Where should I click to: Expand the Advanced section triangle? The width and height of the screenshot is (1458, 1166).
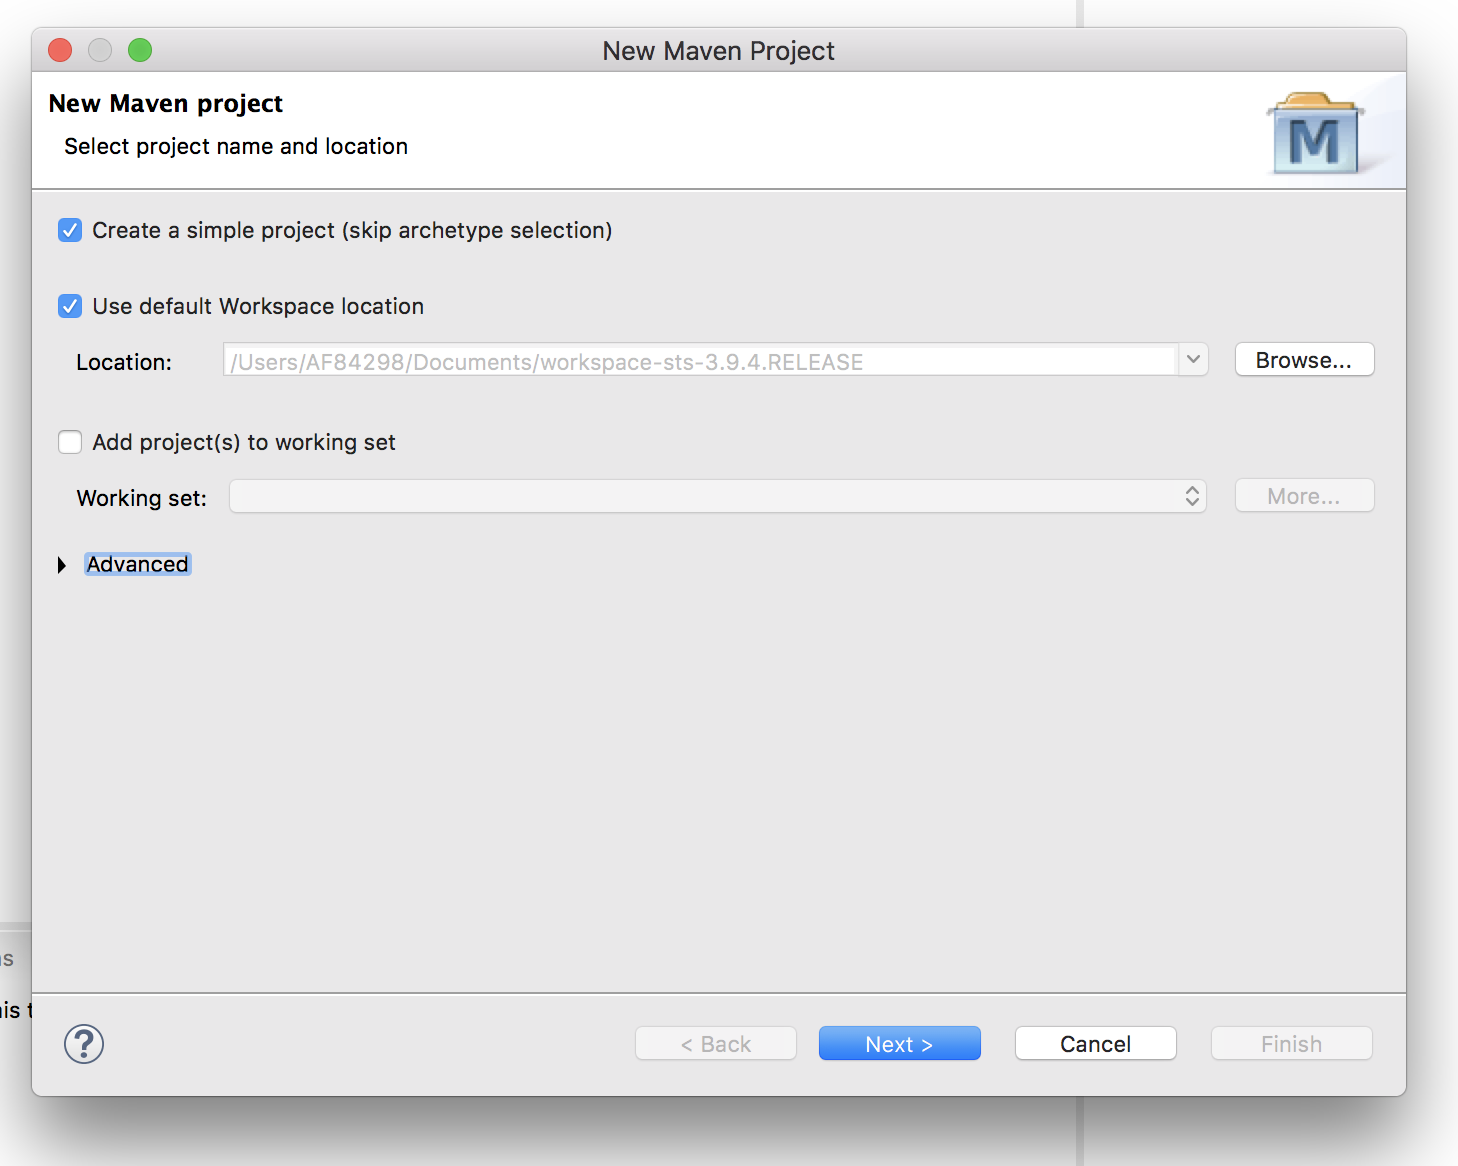(x=62, y=565)
